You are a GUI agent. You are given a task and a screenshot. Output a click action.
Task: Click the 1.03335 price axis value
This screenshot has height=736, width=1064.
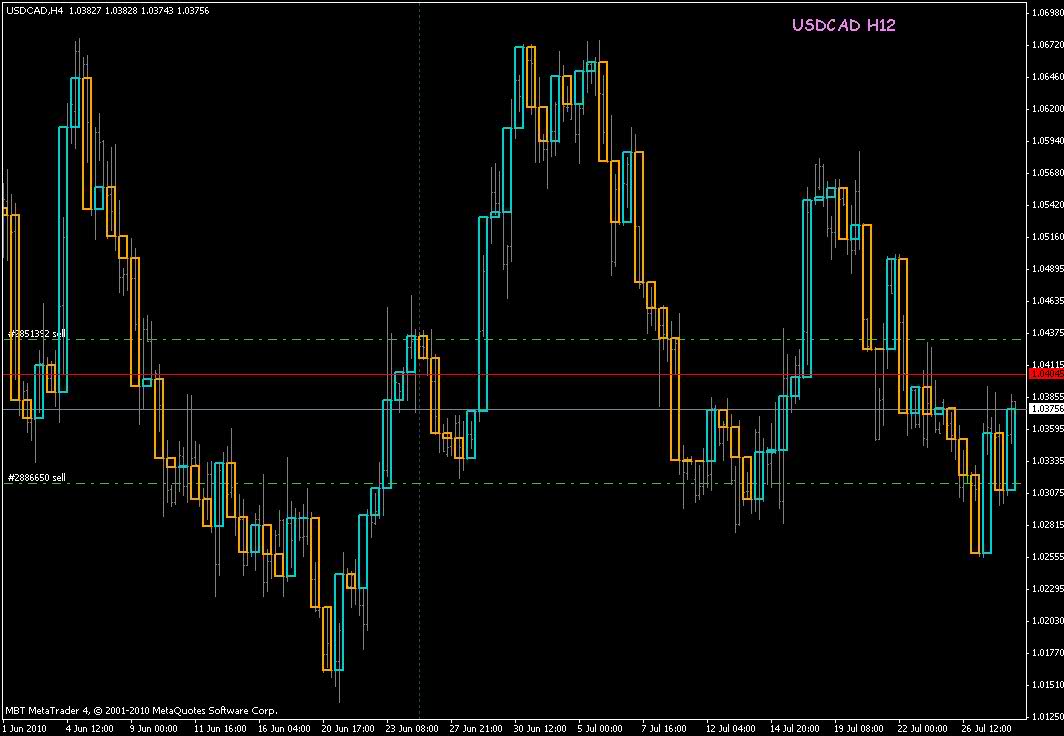1047,460
